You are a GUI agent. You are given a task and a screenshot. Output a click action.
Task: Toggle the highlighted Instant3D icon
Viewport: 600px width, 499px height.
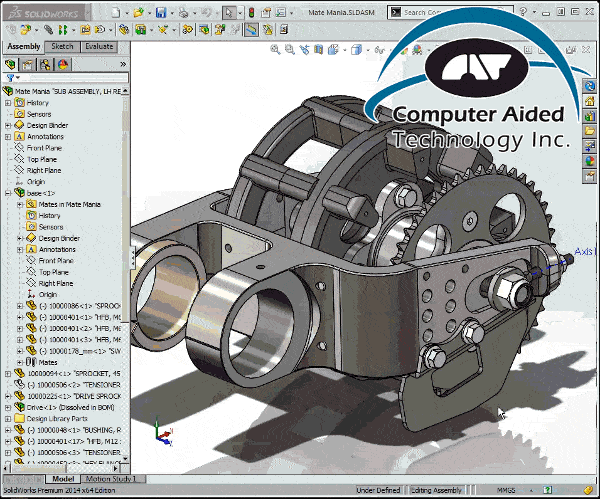pyautogui.click(x=251, y=29)
